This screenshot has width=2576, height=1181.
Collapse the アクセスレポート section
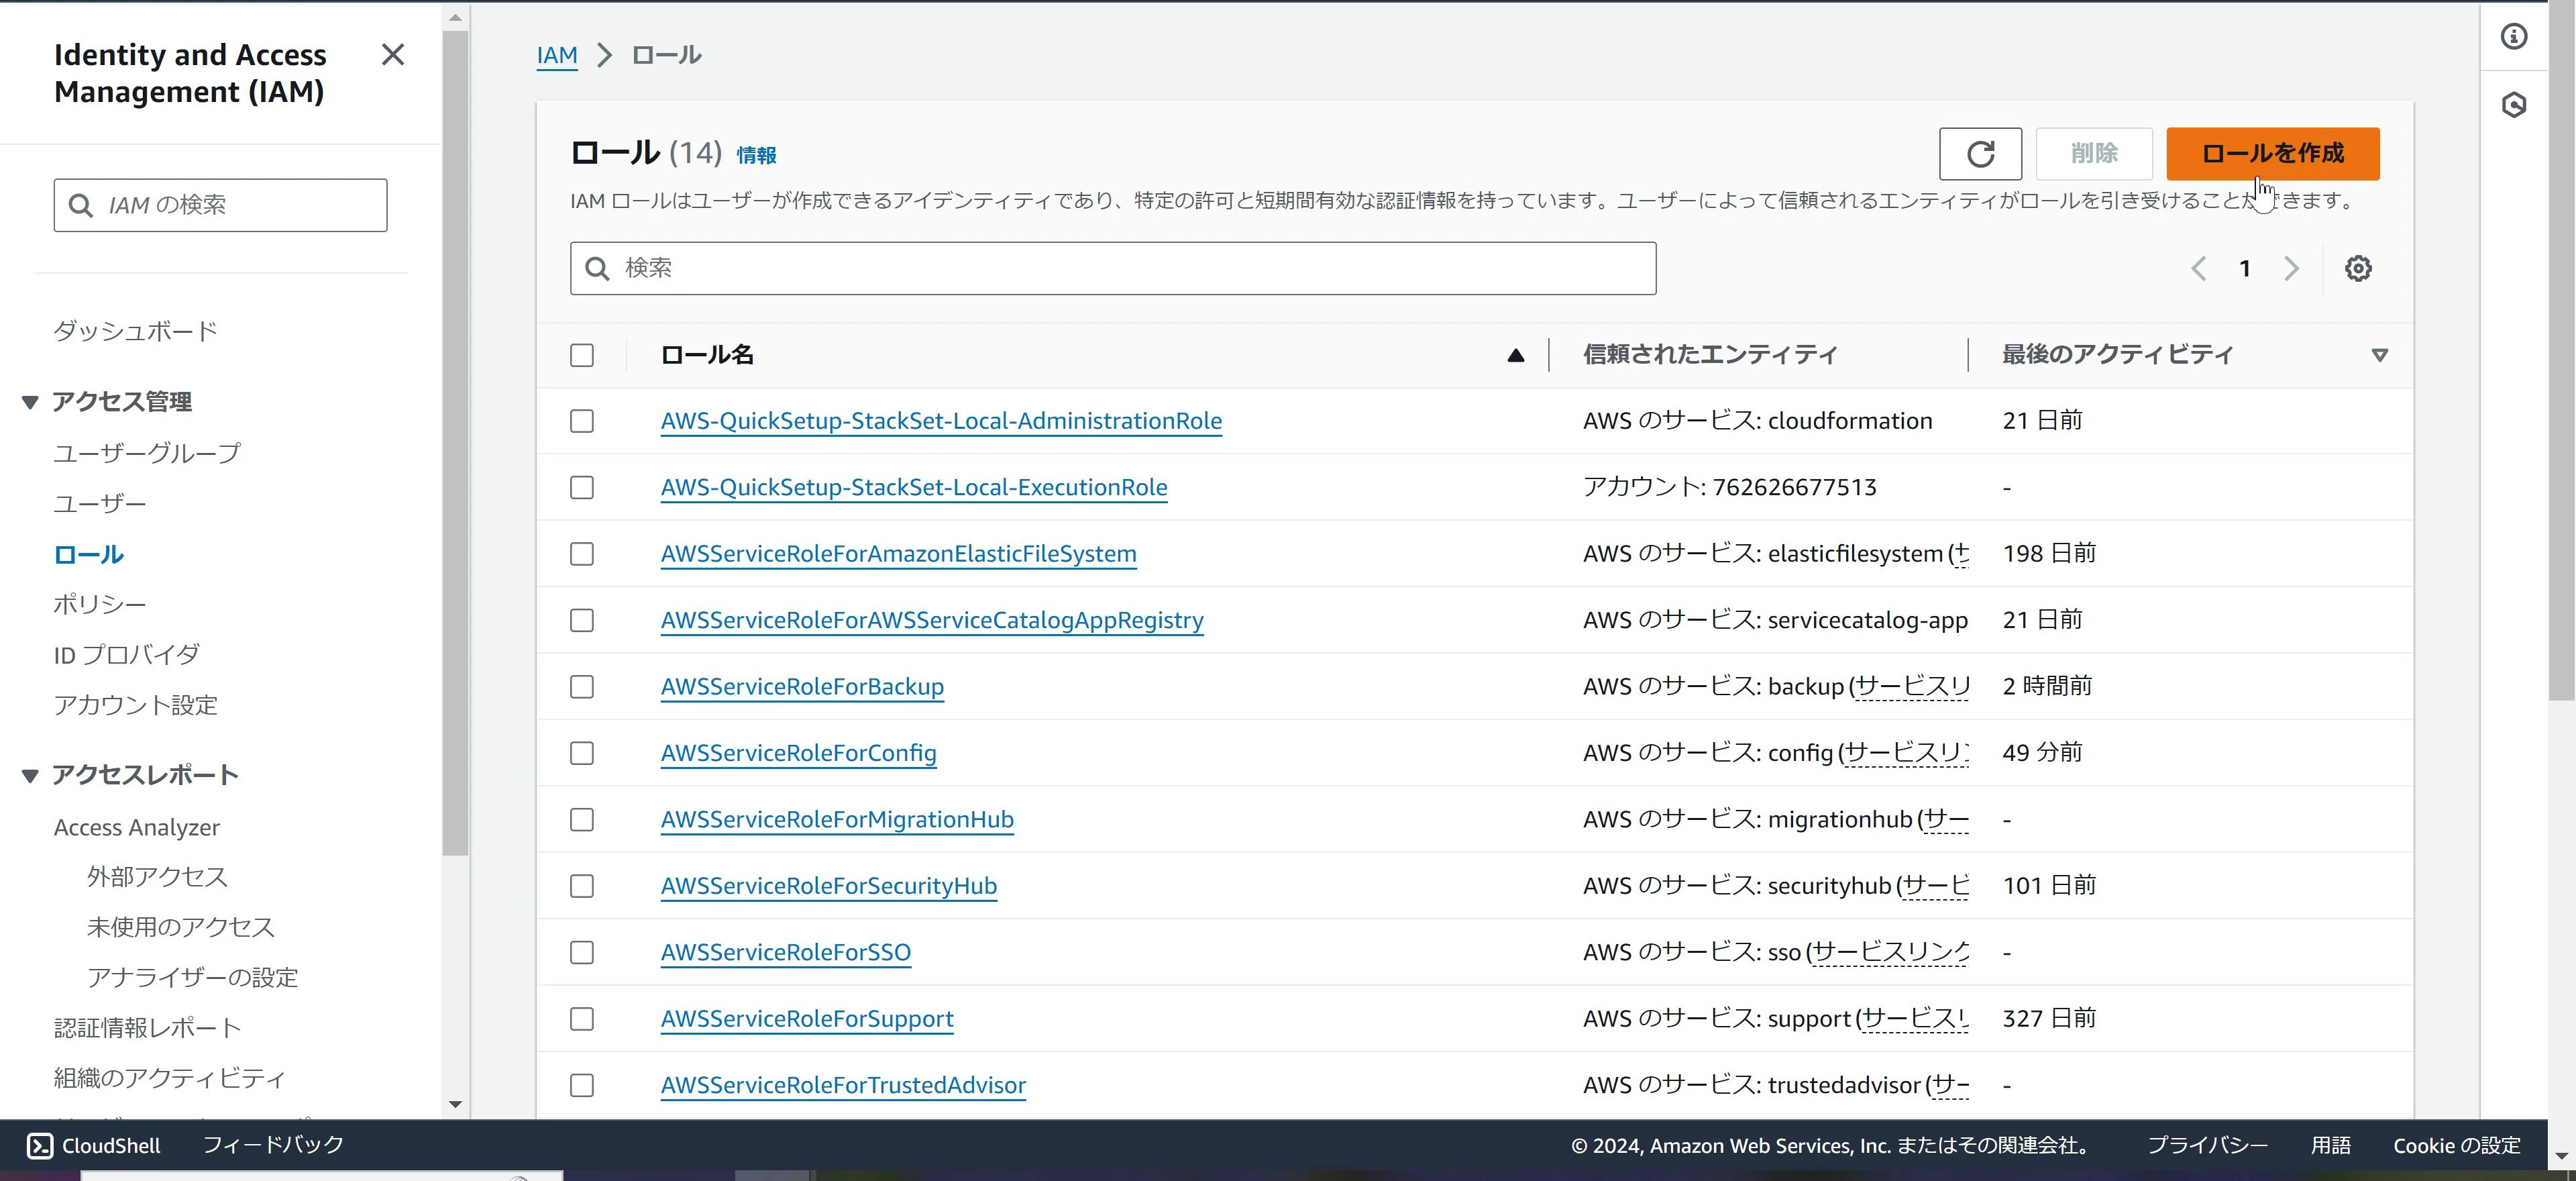(30, 776)
